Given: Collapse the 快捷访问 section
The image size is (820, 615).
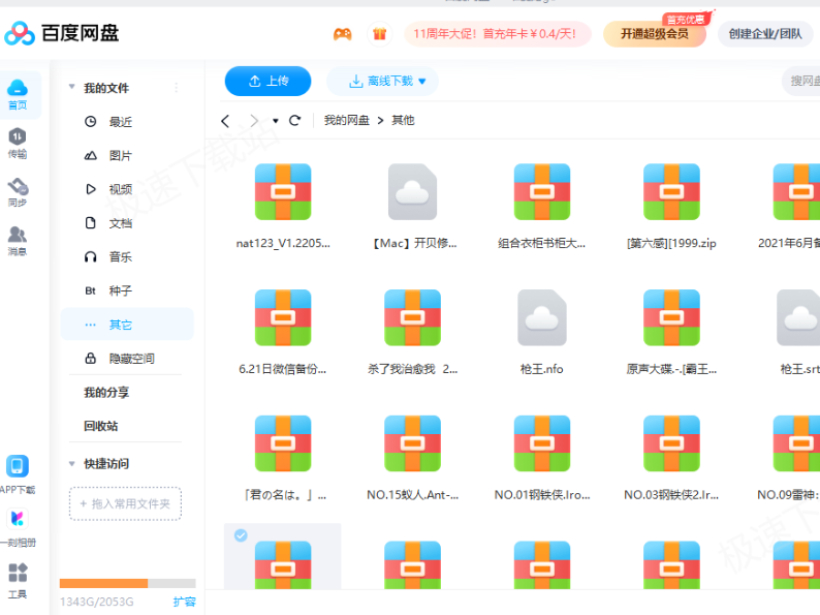Looking at the screenshot, I should [72, 463].
